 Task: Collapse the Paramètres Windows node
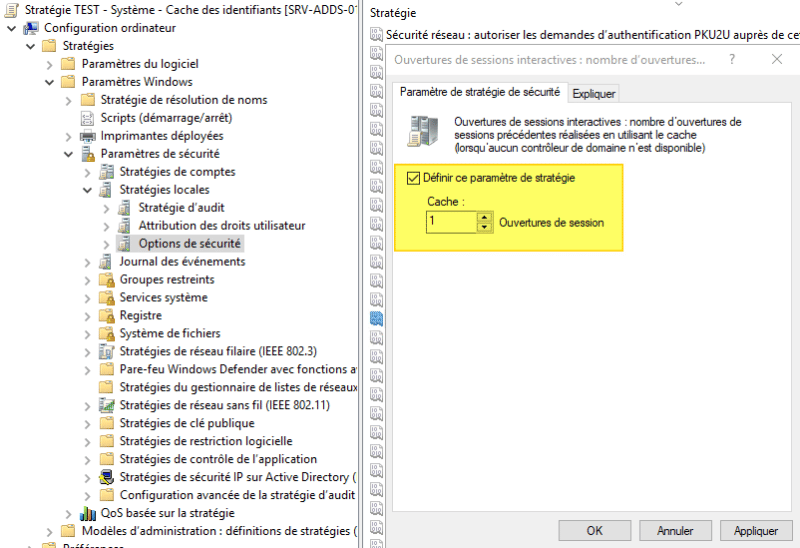49,82
